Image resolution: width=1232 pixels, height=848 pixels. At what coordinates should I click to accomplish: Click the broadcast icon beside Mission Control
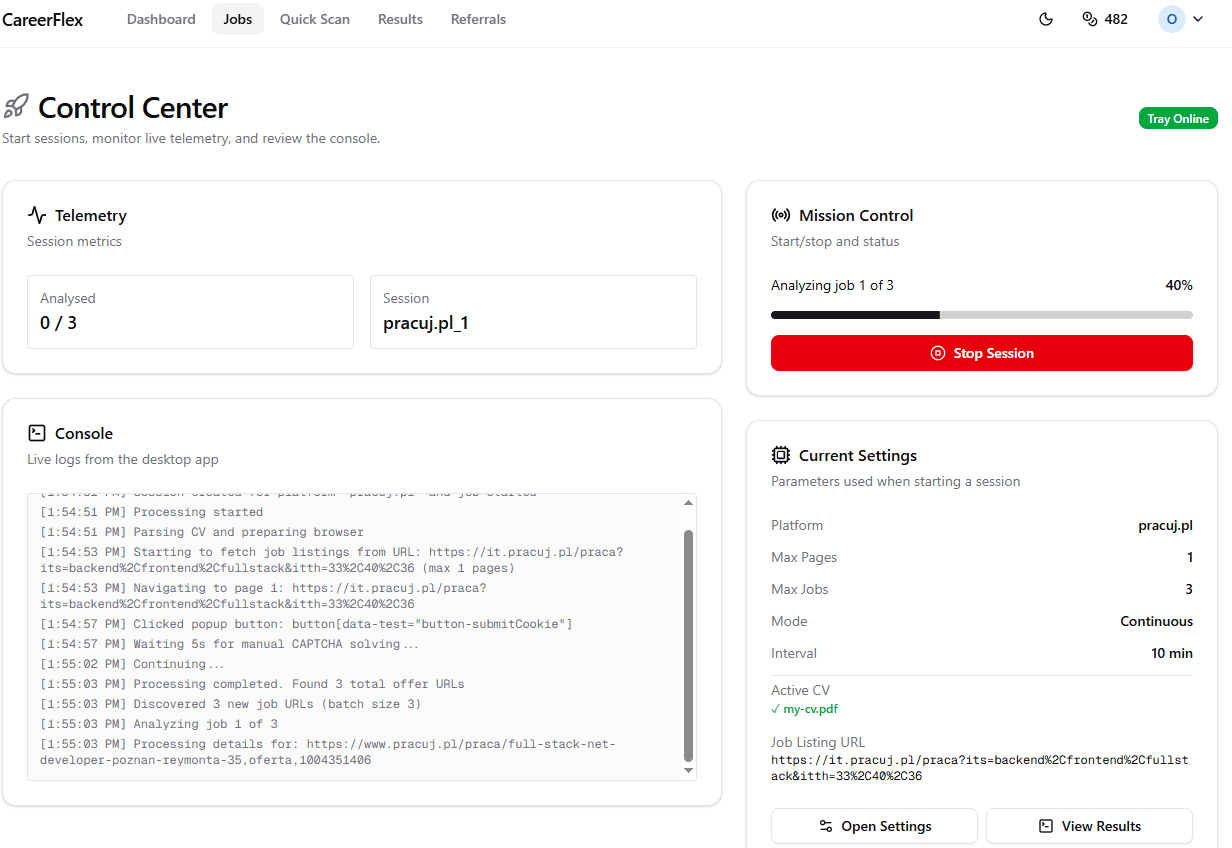point(780,214)
